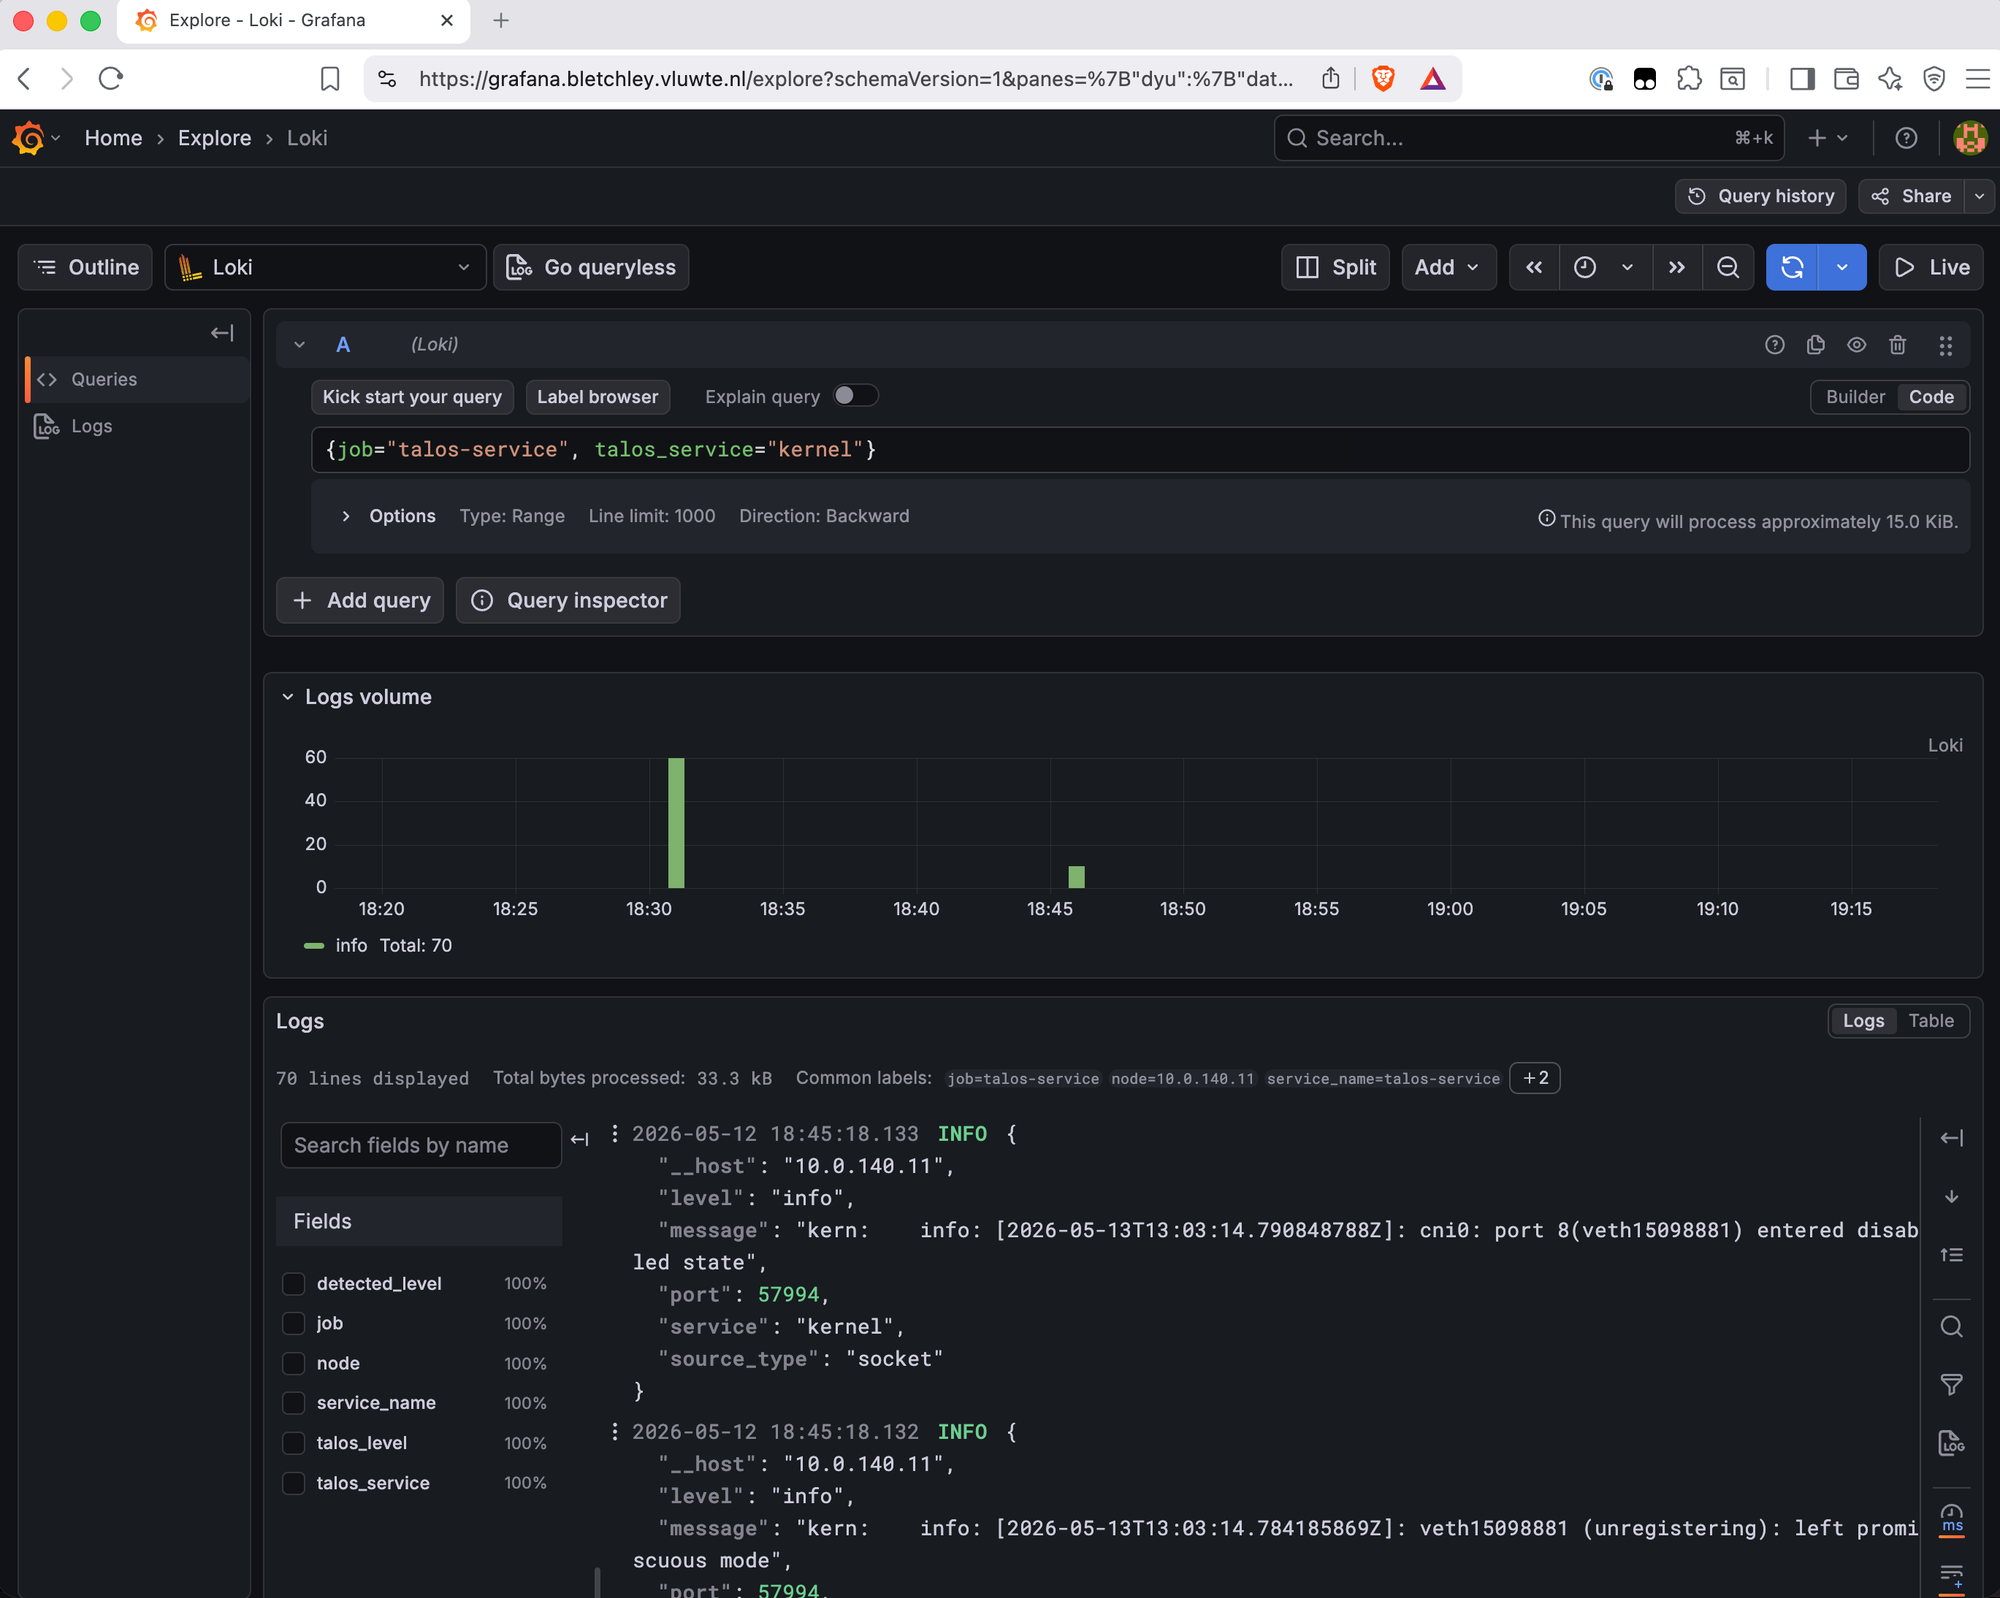This screenshot has height=1598, width=2000.
Task: Toggle the millisecond timestamp icon
Action: (1951, 1519)
